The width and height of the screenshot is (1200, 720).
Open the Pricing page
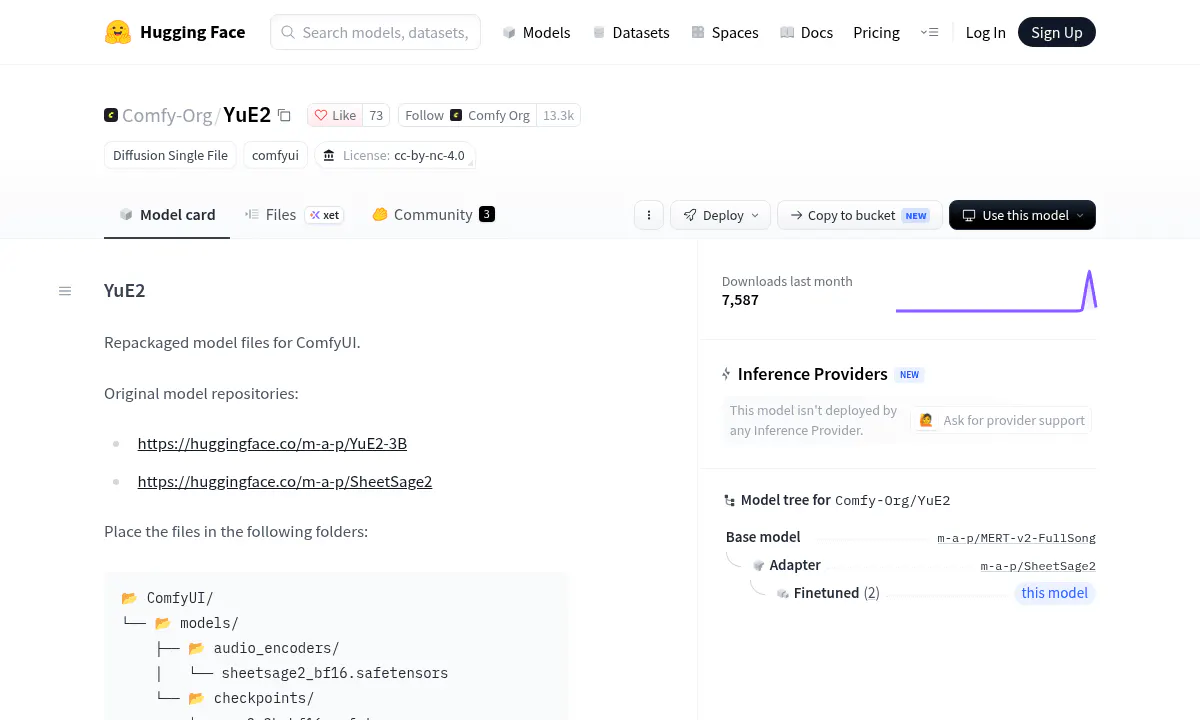tap(876, 32)
